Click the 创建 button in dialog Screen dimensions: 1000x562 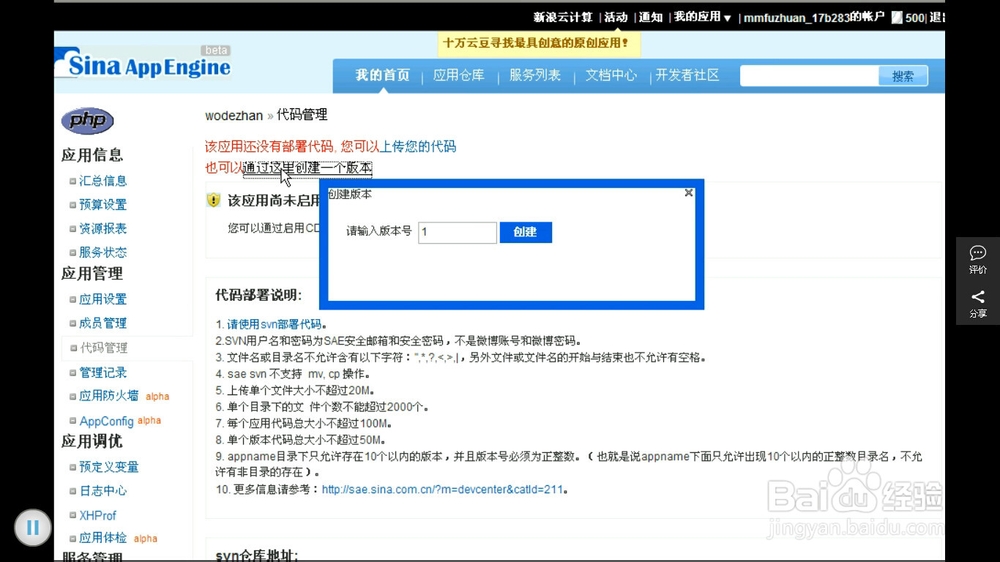(526, 232)
